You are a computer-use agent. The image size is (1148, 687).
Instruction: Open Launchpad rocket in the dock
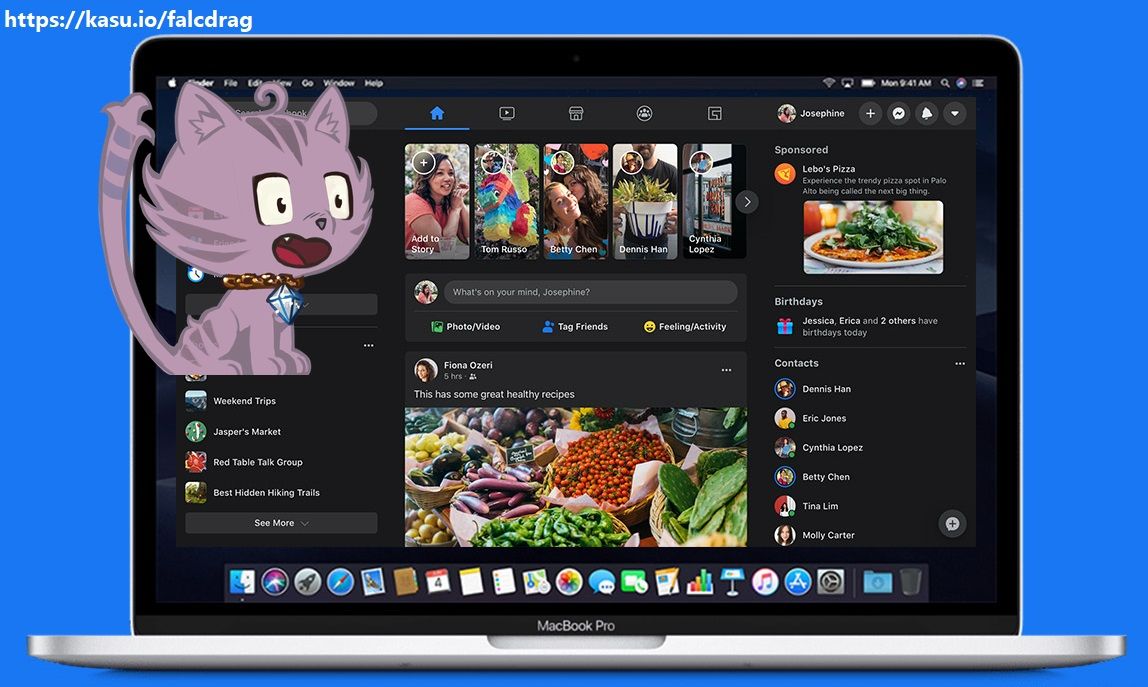308,582
